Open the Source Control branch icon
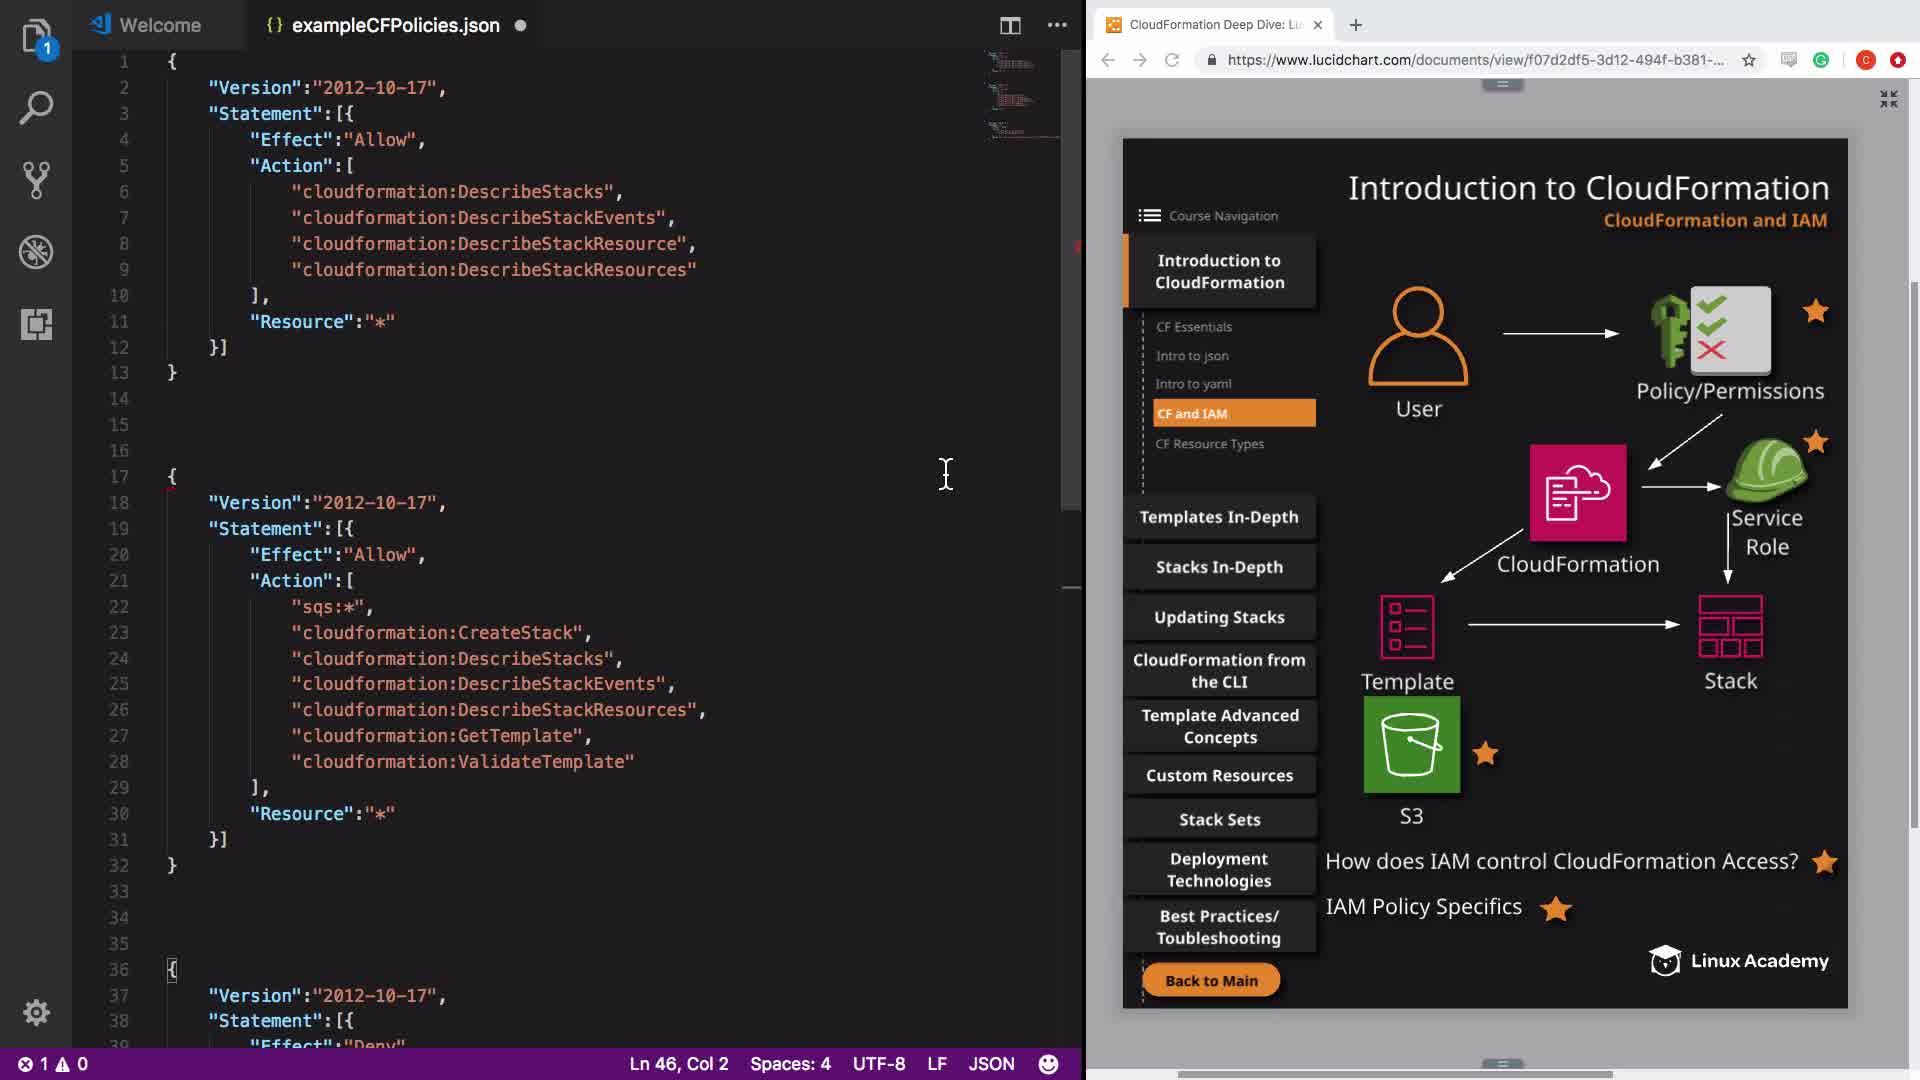Image resolution: width=1920 pixels, height=1080 pixels. [x=36, y=180]
